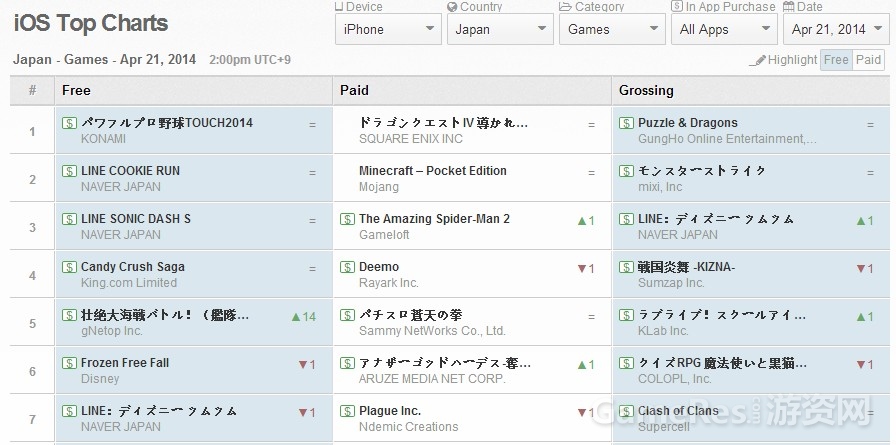The image size is (896, 445).
Task: Click publisher Rayark Inc.
Action: point(389,283)
